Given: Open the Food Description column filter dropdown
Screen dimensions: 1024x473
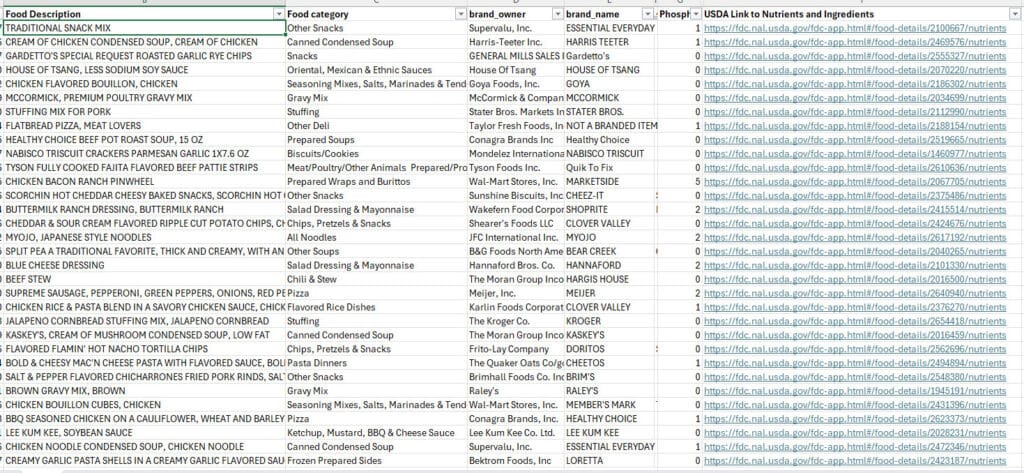Looking at the screenshot, I should [280, 14].
